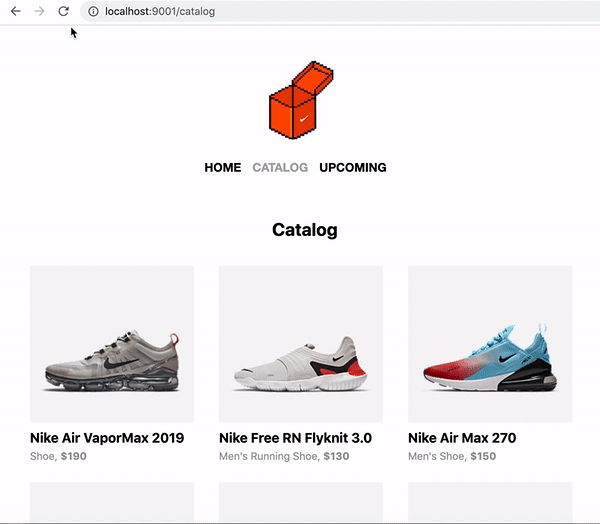Click the browser back arrow

(x=15, y=11)
